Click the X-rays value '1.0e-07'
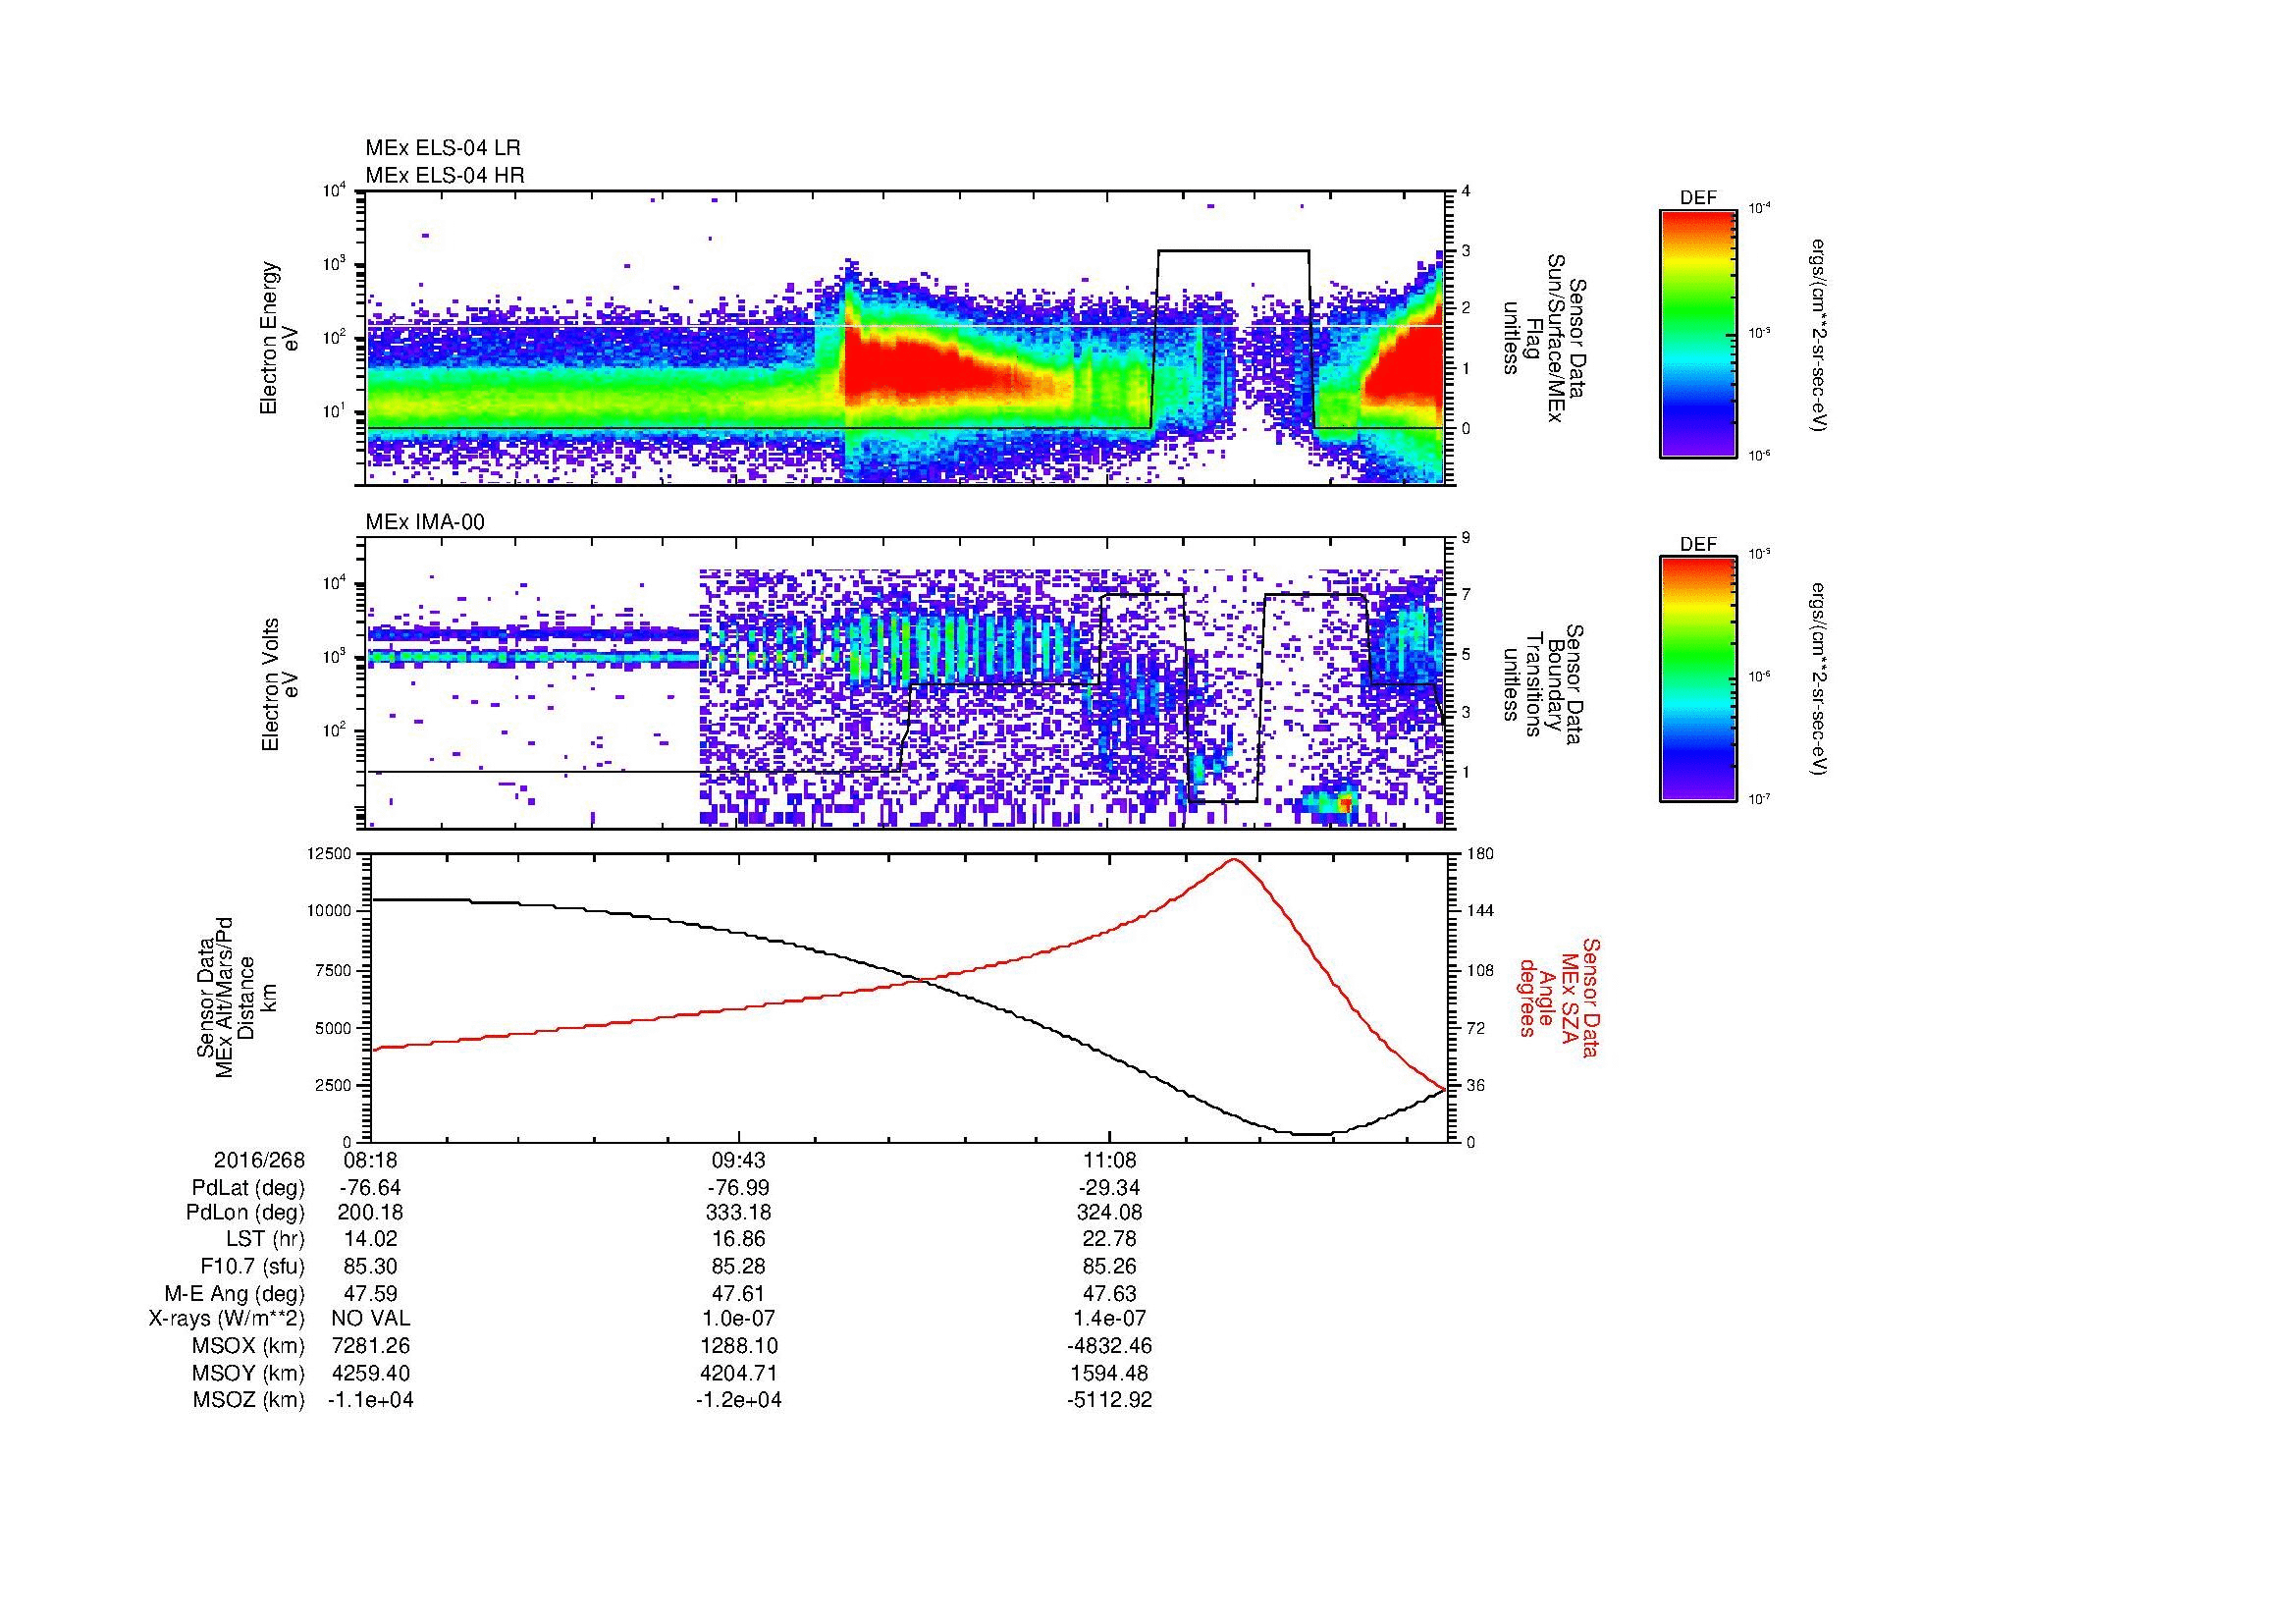This screenshot has width=2296, height=1623. [x=739, y=1319]
